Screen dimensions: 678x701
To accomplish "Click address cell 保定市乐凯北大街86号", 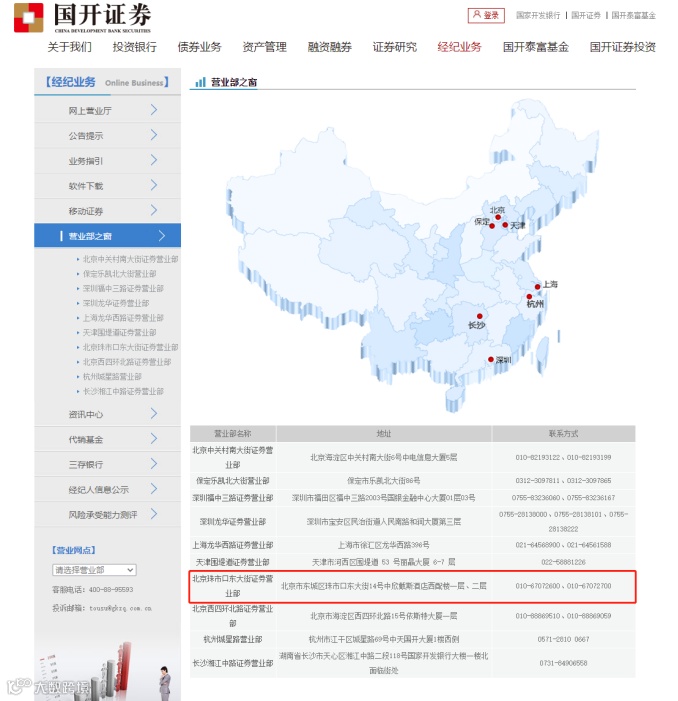I will tap(383, 481).
